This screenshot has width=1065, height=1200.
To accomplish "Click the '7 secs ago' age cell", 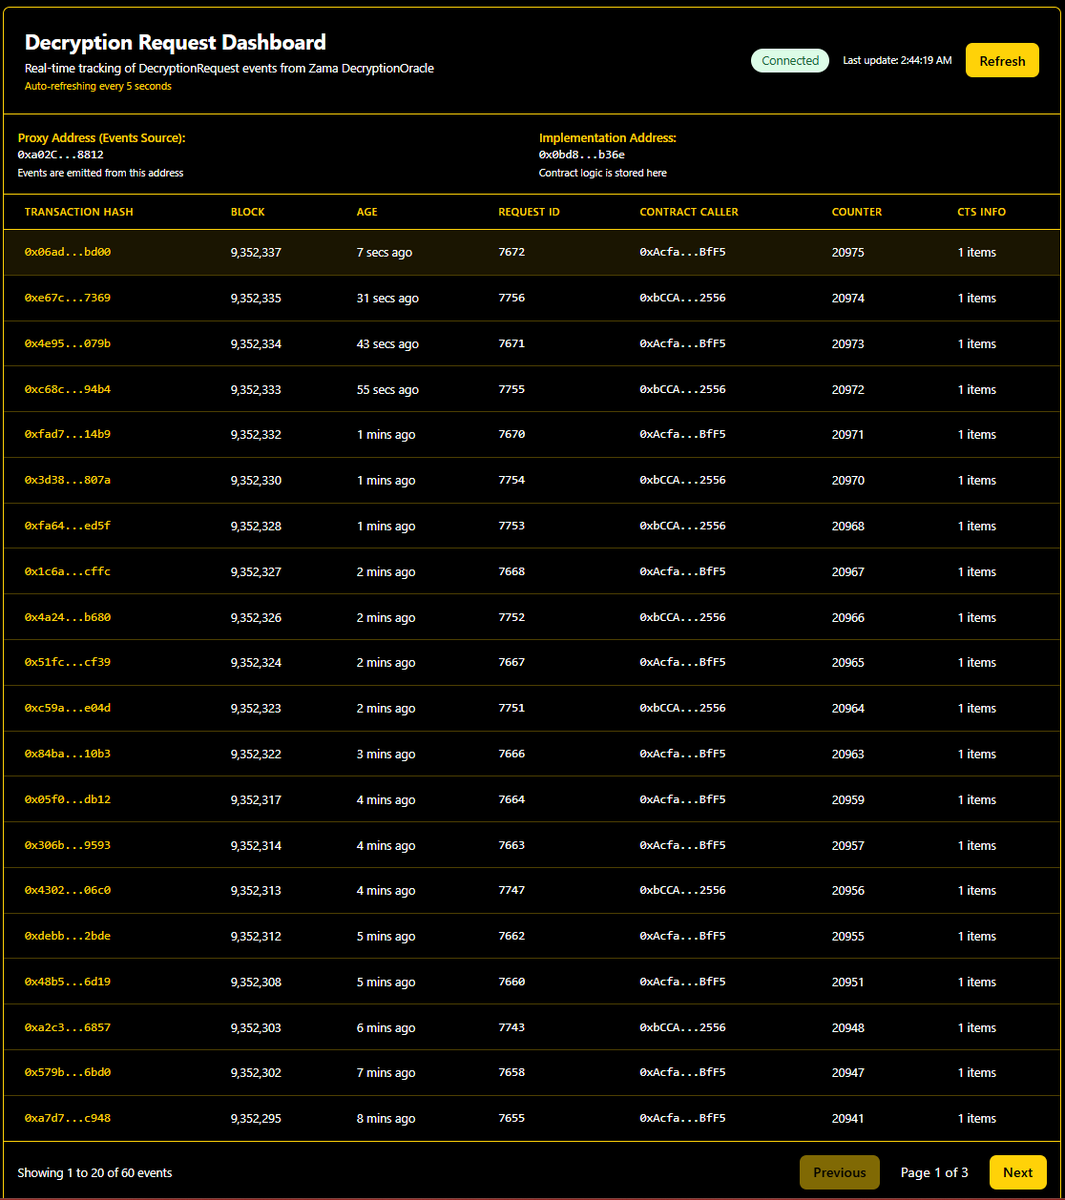I will pos(384,253).
